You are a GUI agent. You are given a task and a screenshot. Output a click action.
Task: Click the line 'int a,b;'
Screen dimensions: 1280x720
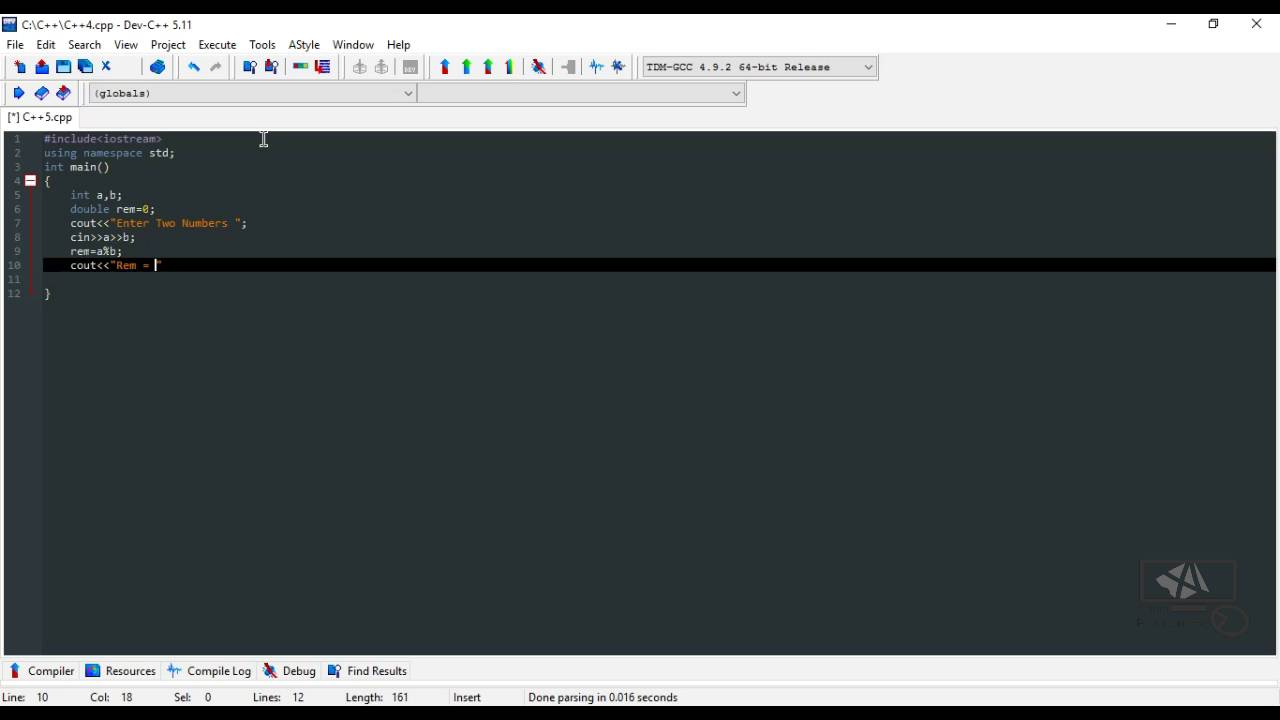[x=96, y=195]
